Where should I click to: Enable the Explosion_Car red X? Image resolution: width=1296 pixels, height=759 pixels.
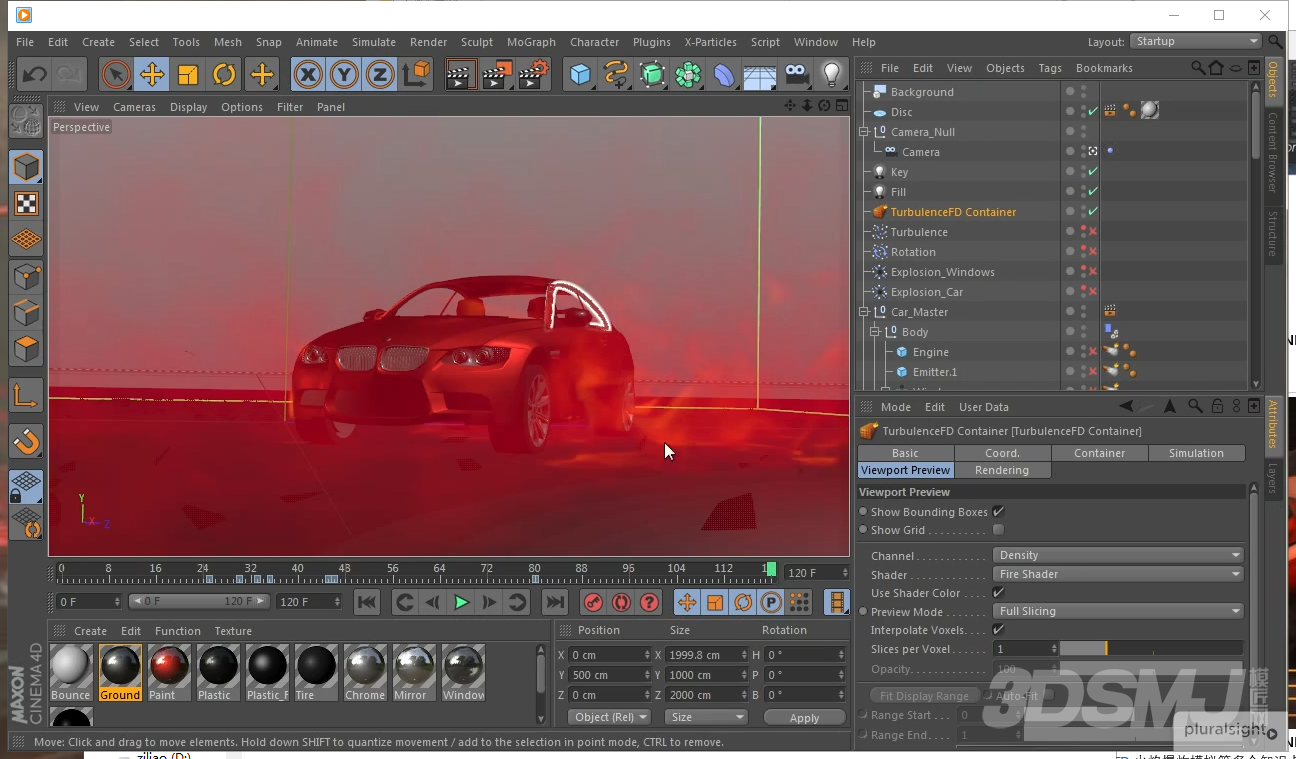1093,292
